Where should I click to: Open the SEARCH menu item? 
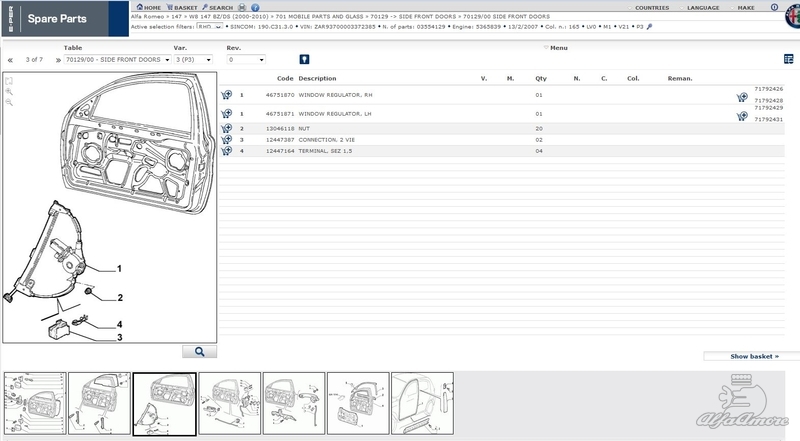(x=217, y=7)
